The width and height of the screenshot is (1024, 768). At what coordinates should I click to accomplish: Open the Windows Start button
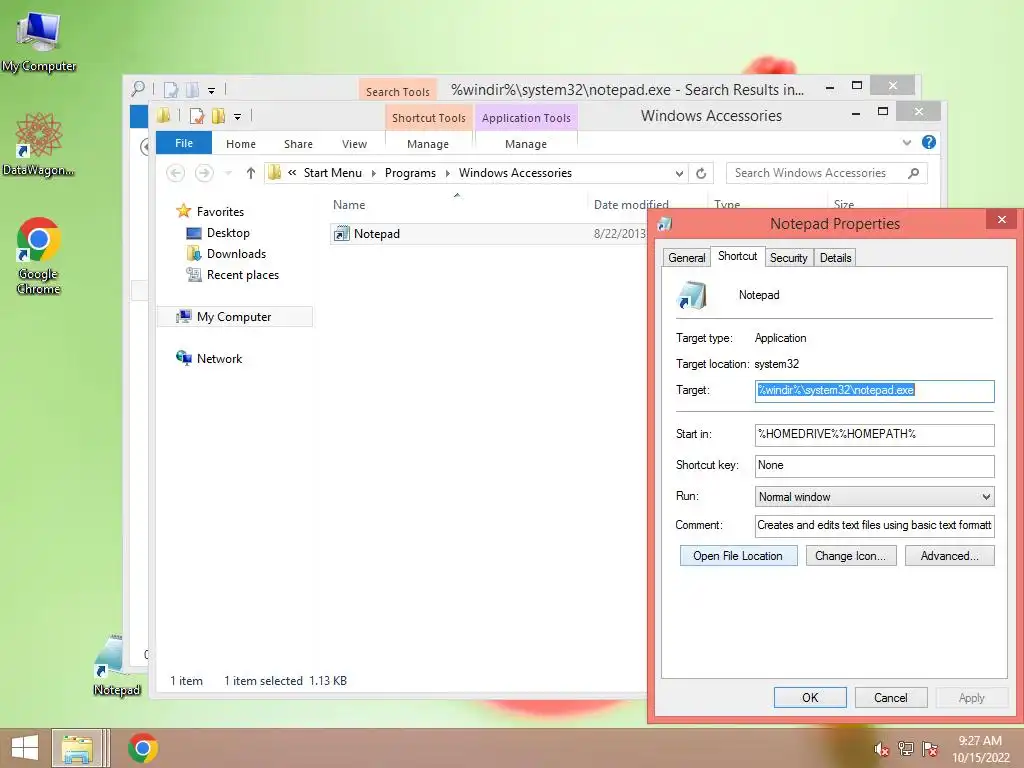coord(25,748)
